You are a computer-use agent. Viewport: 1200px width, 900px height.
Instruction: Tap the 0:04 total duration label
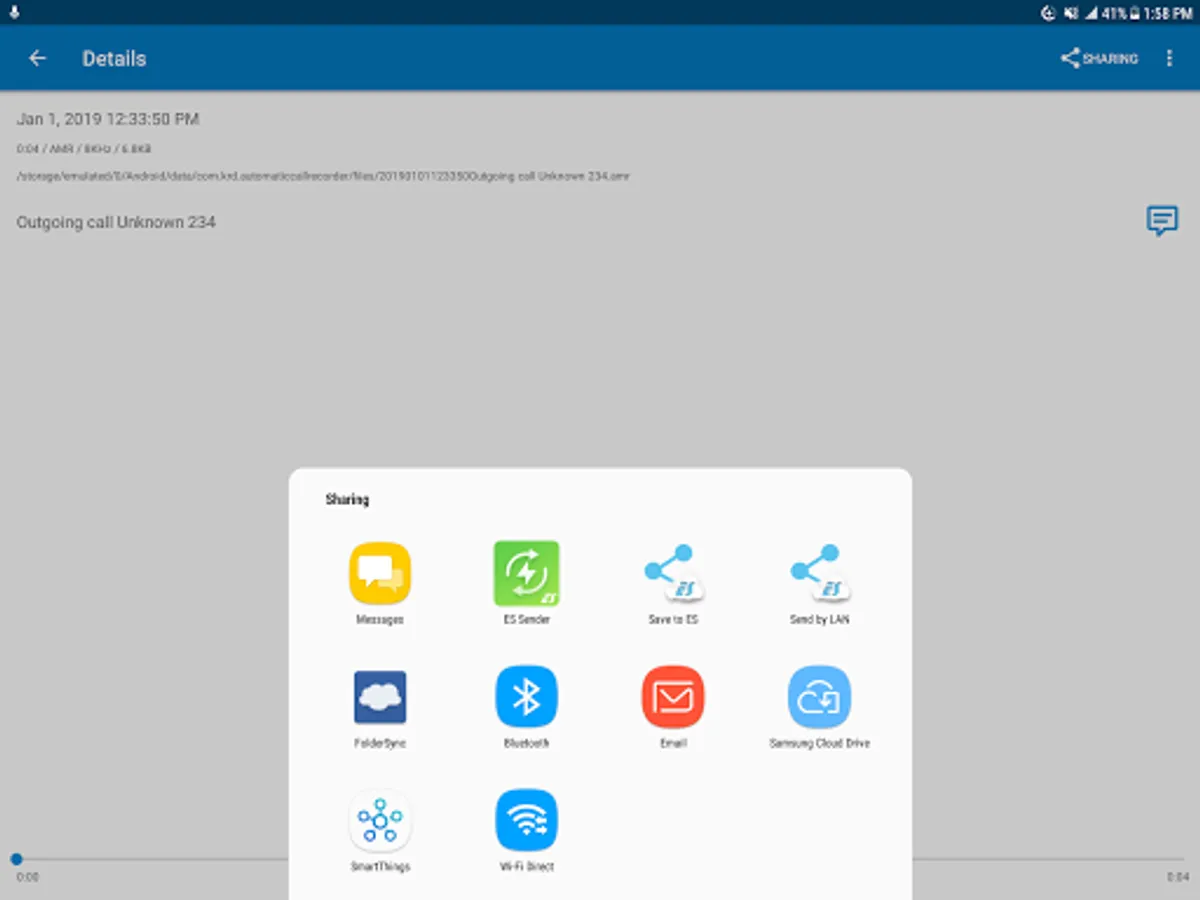click(x=1179, y=877)
